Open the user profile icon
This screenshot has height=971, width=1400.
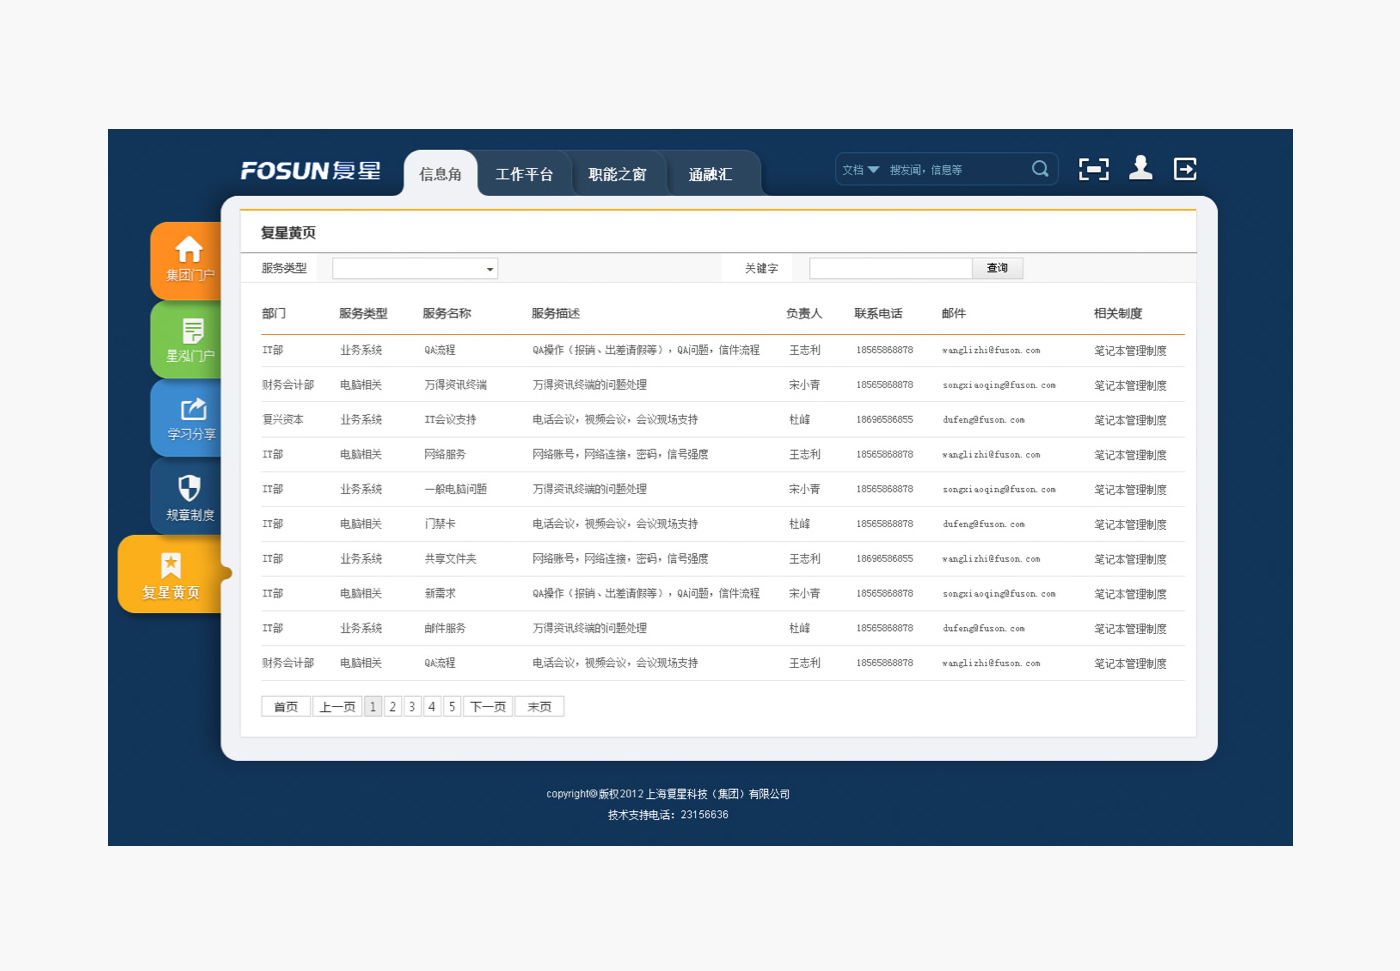point(1140,168)
